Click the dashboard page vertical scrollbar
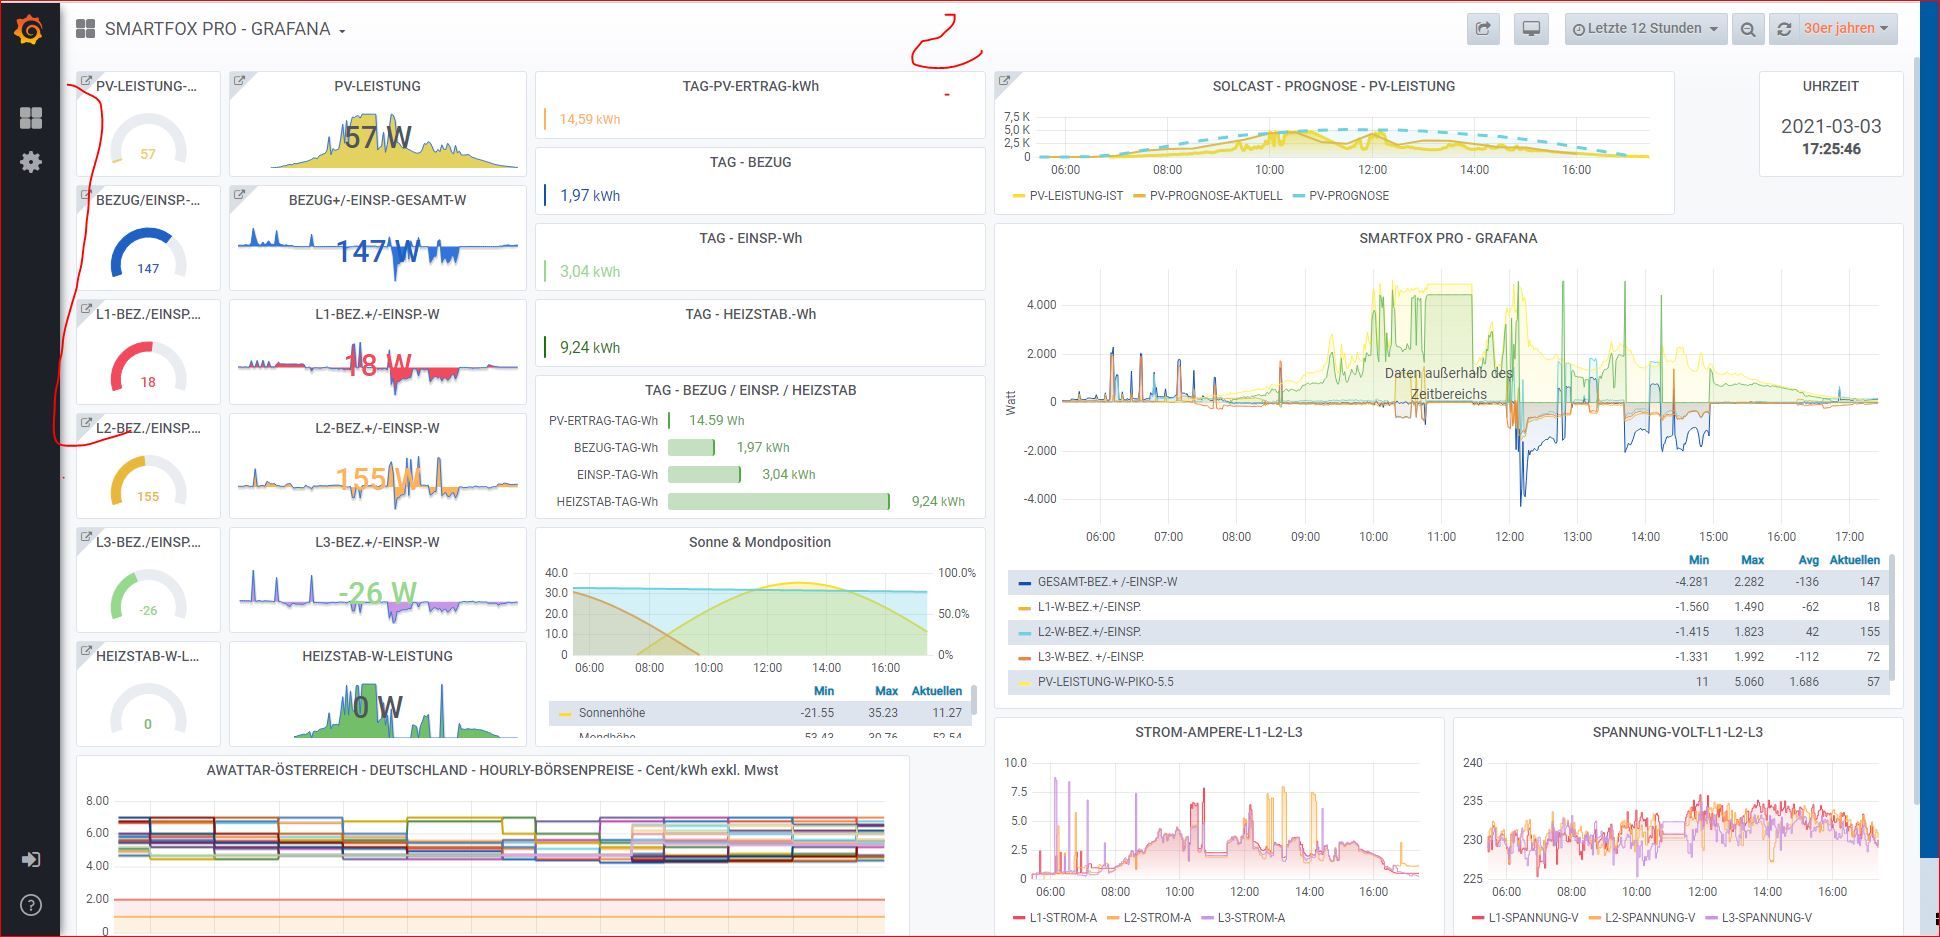Image resolution: width=1940 pixels, height=937 pixels. click(1916, 430)
